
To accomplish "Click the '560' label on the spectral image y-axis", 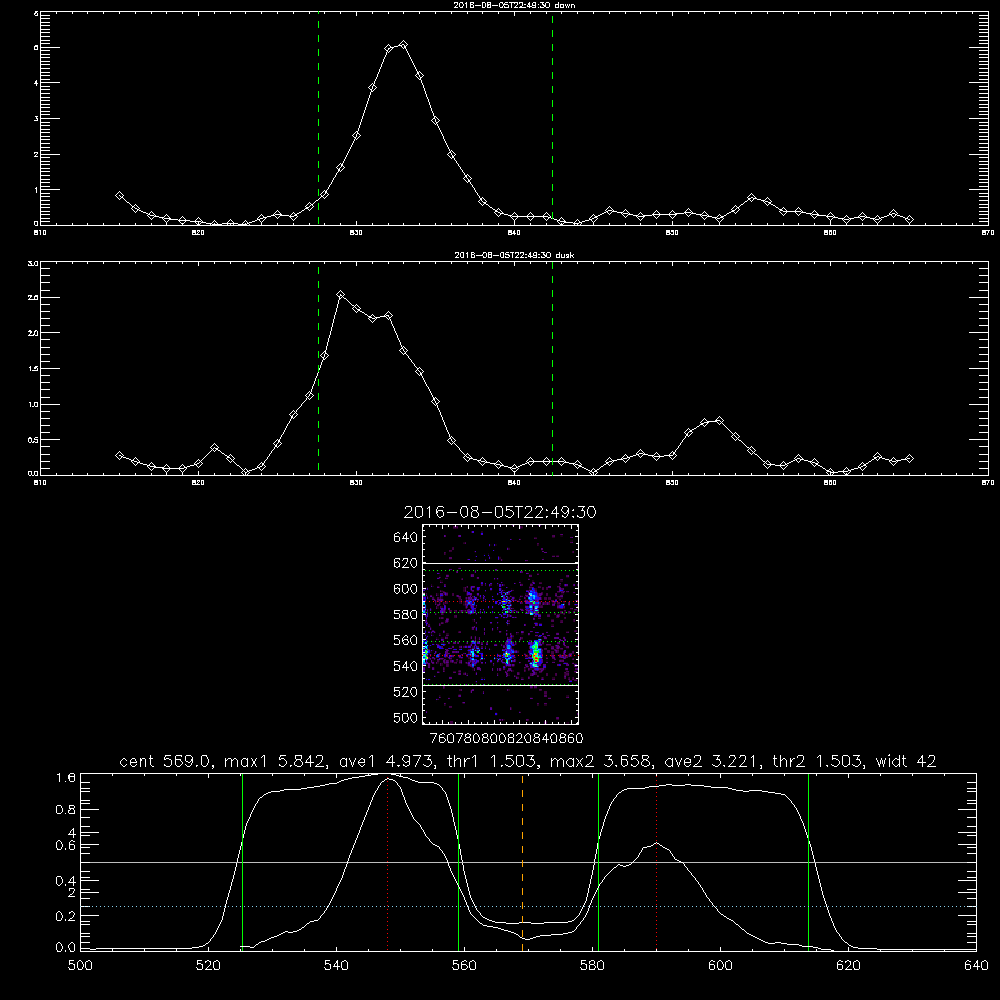I will [406, 640].
